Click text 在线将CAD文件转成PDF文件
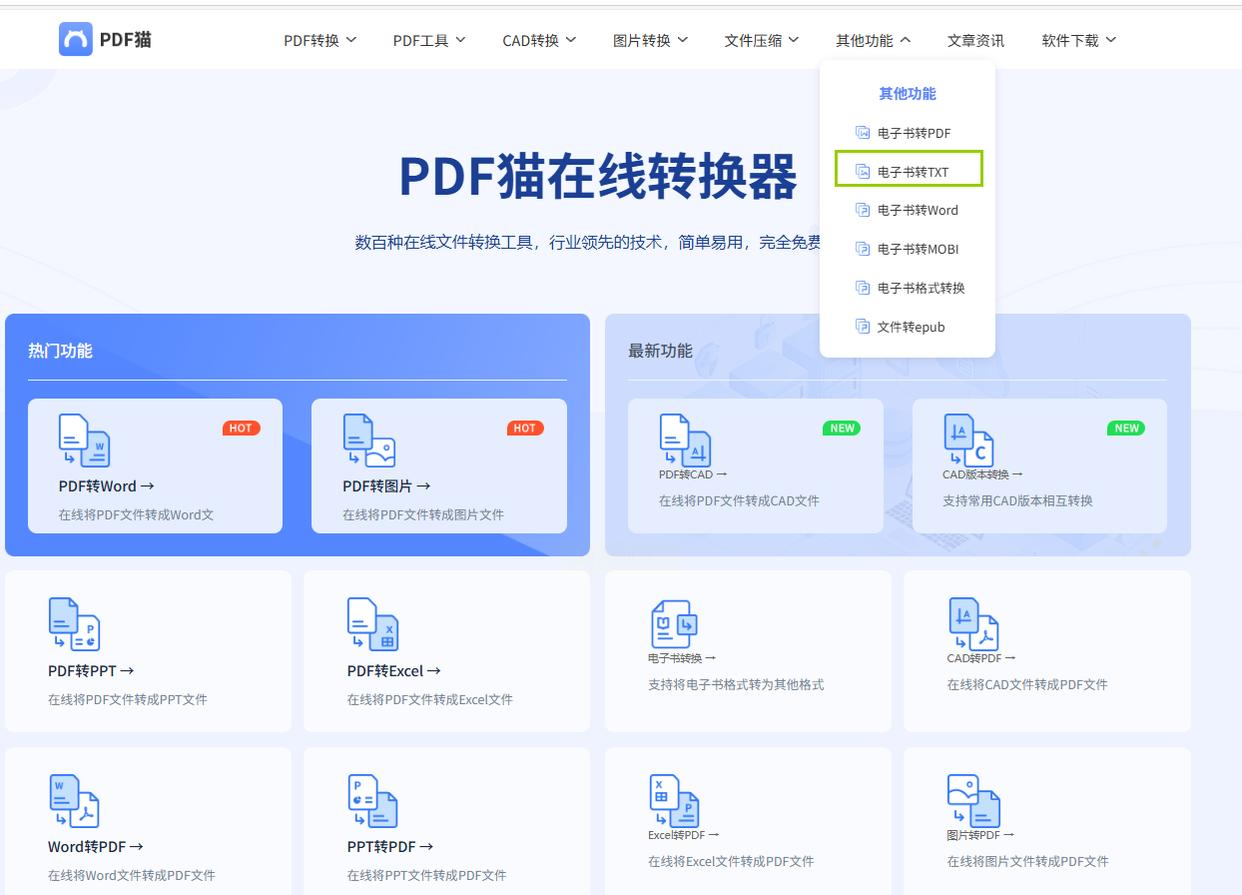 1027,685
